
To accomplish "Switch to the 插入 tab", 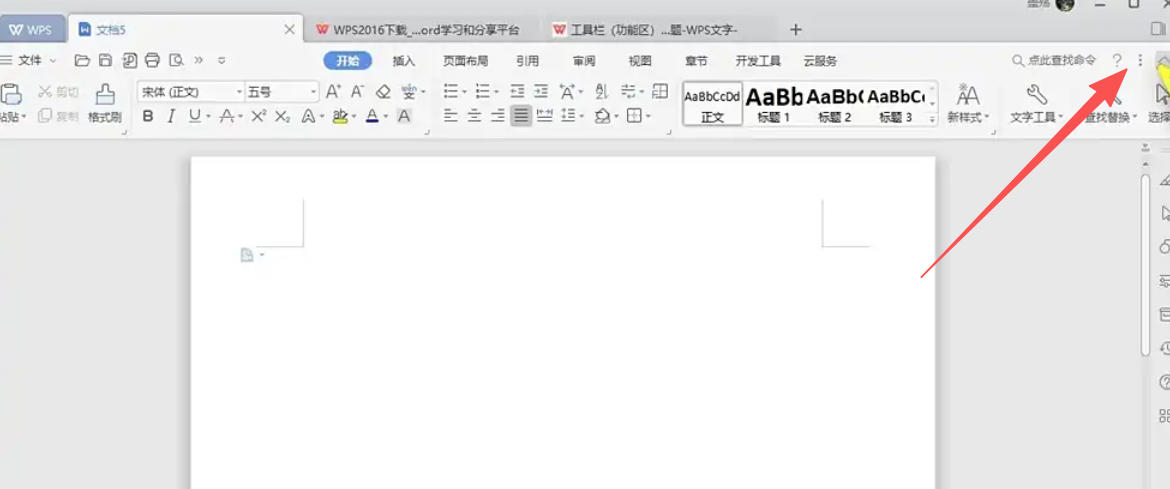I will point(404,61).
